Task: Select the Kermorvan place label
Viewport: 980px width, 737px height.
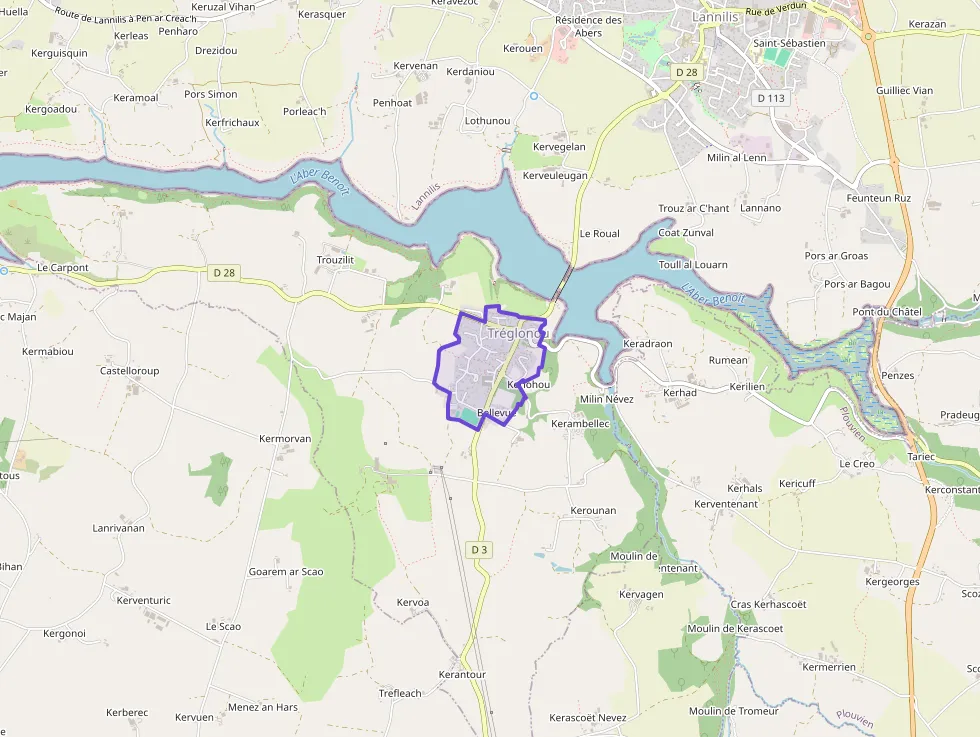Action: (x=285, y=439)
